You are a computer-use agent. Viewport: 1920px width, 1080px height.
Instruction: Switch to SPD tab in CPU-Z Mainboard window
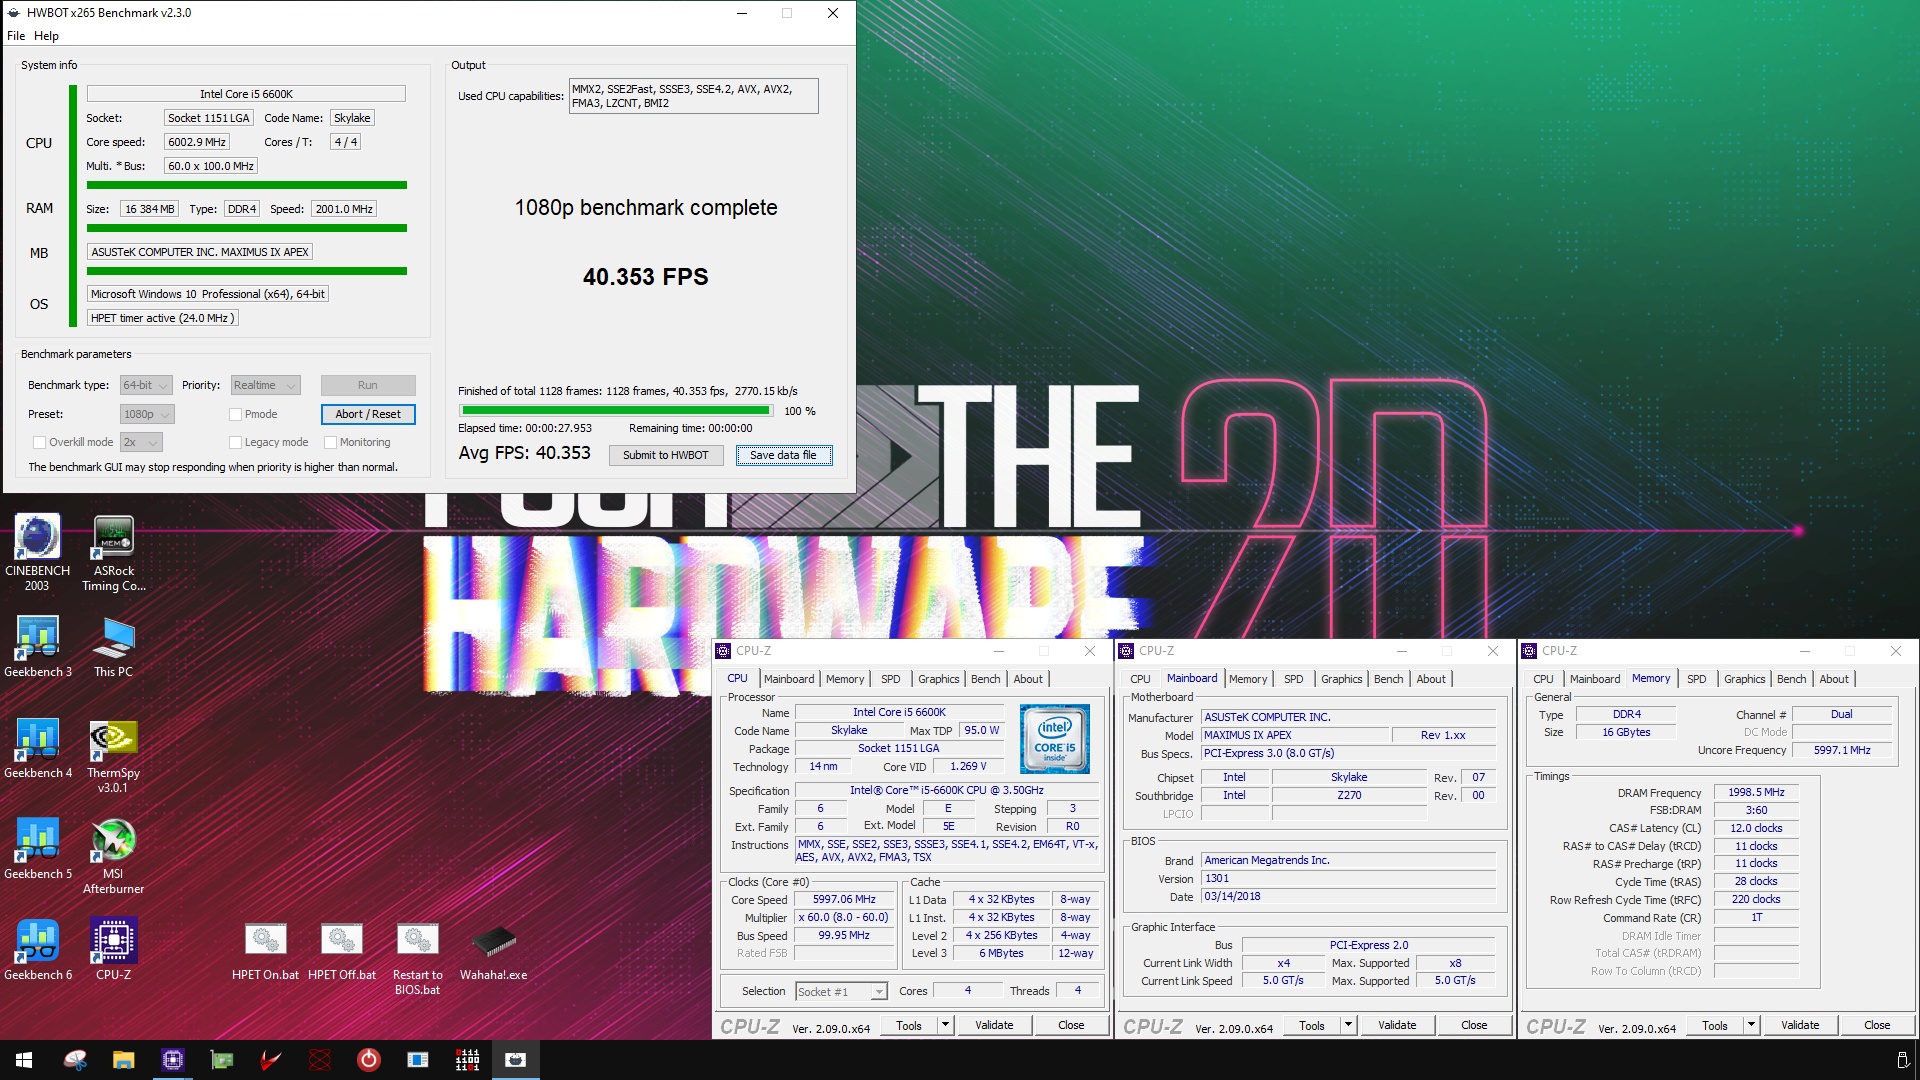coord(1293,679)
